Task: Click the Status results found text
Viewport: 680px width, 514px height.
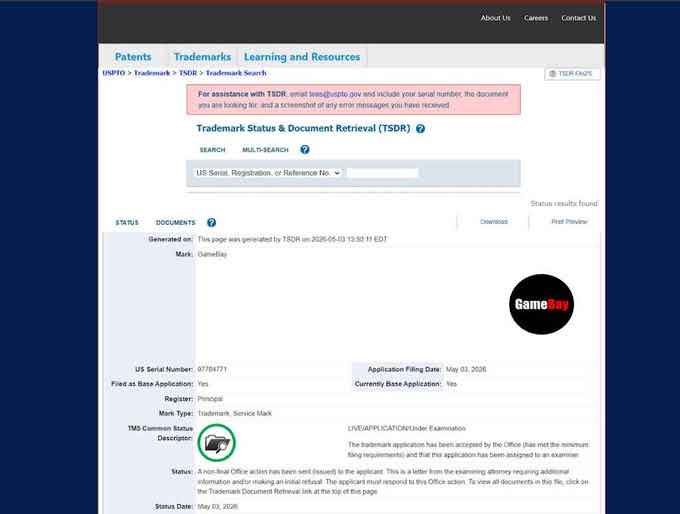Action: (x=564, y=203)
